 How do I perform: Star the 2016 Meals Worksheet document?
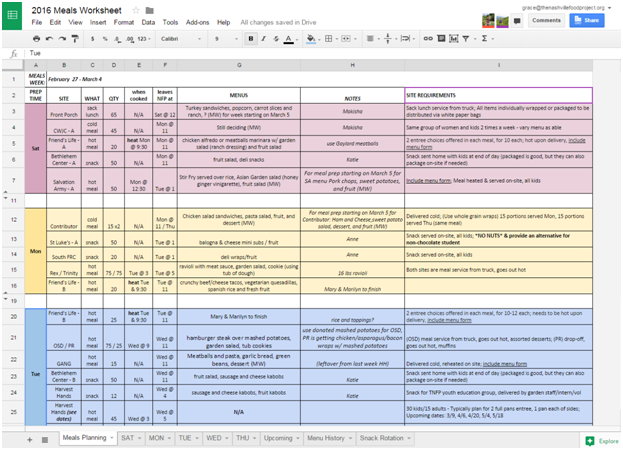pyautogui.click(x=136, y=10)
